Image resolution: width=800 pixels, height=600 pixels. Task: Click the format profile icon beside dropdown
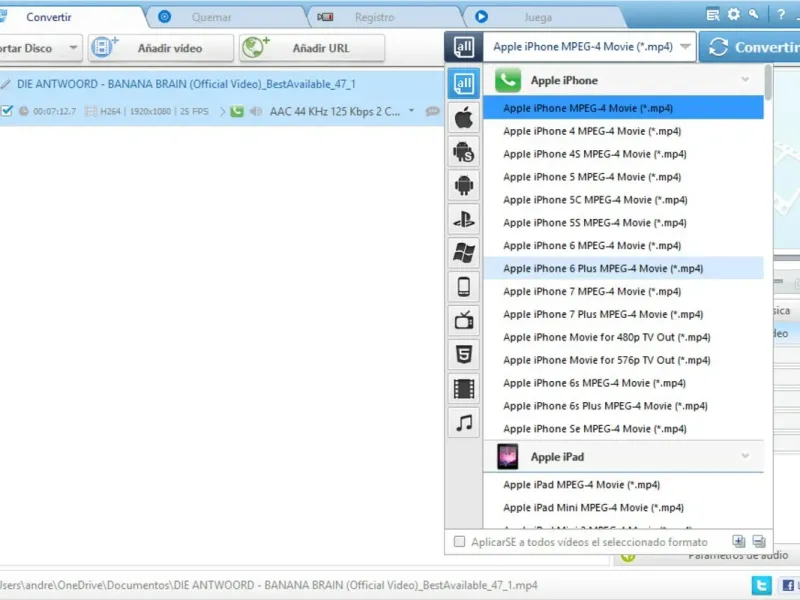(463, 47)
